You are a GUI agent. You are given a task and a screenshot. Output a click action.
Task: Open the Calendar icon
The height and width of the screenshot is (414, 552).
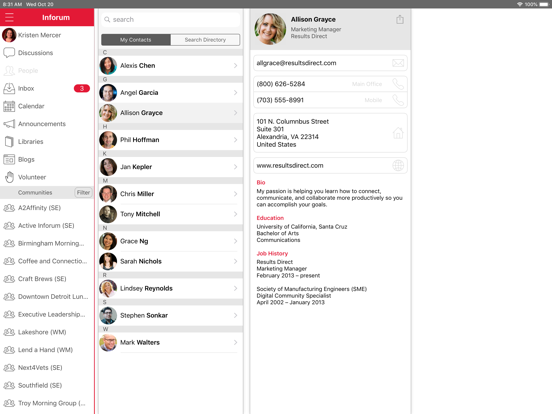pos(9,106)
